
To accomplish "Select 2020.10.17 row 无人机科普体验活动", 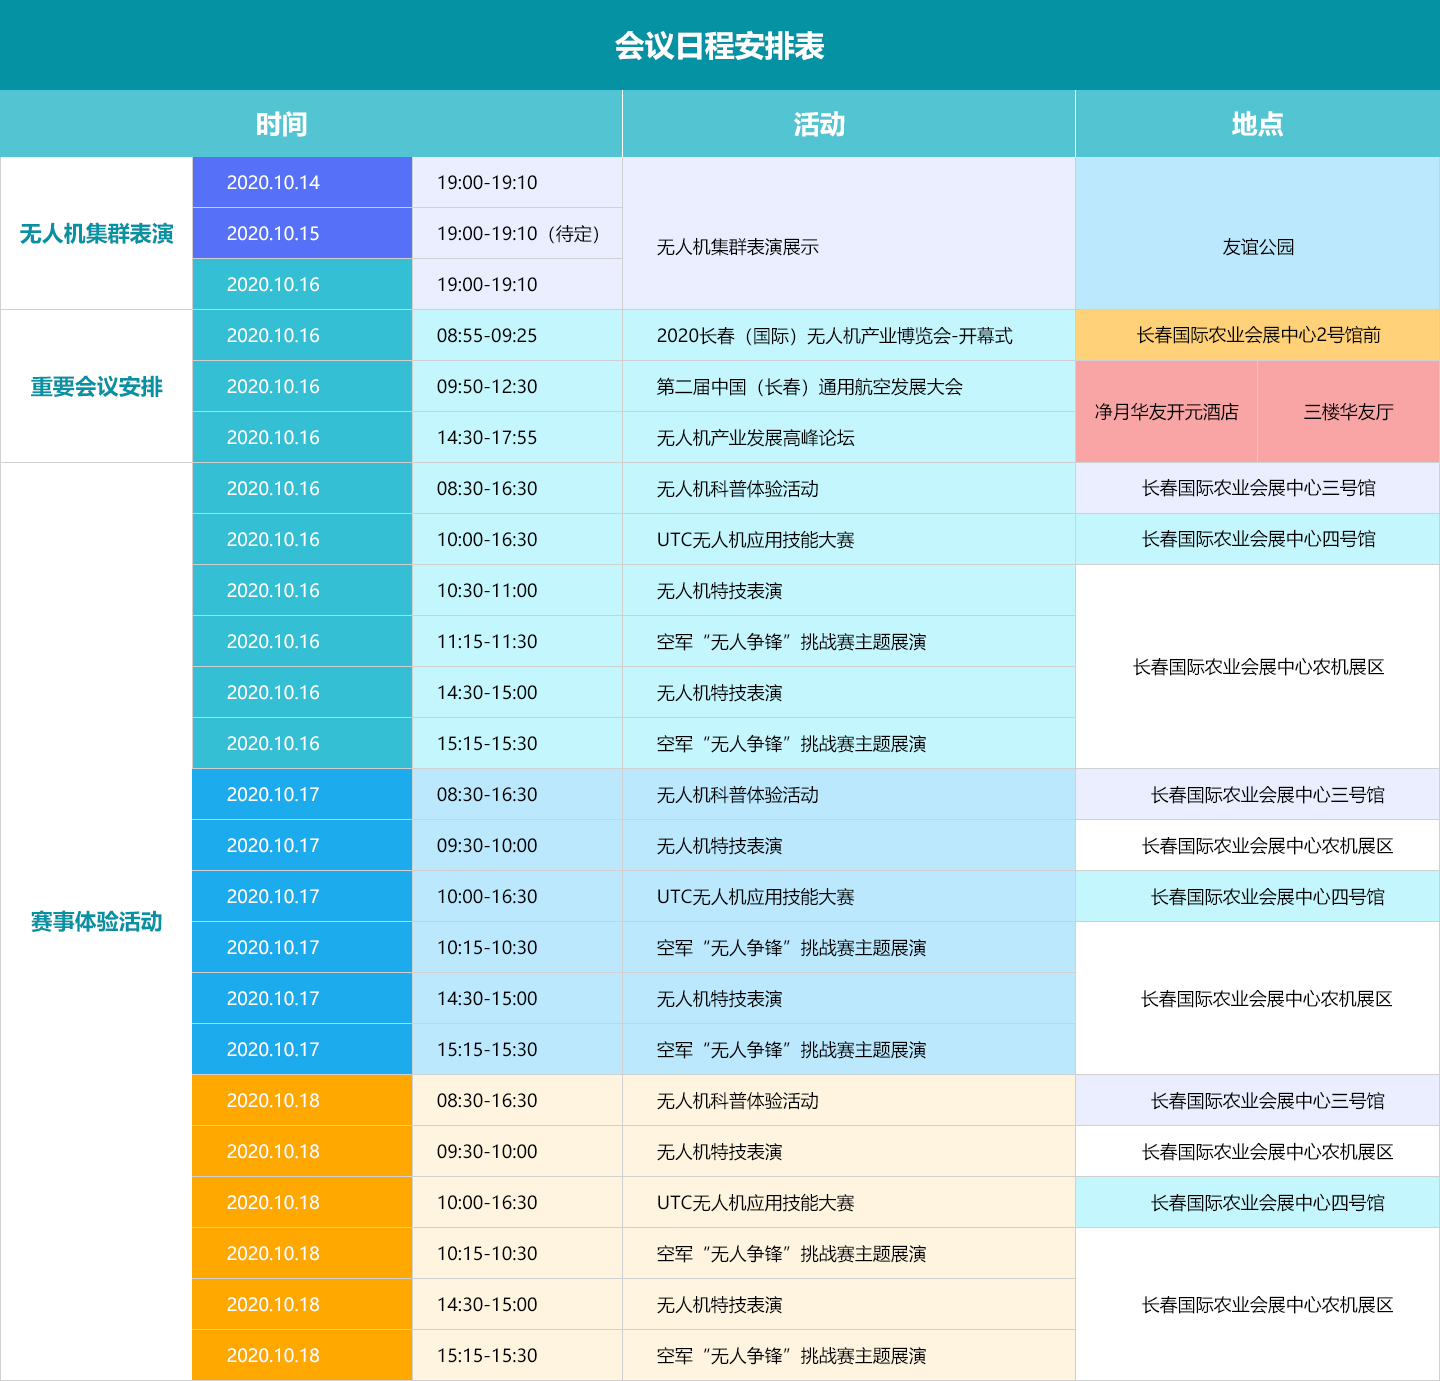I will [x=849, y=794].
